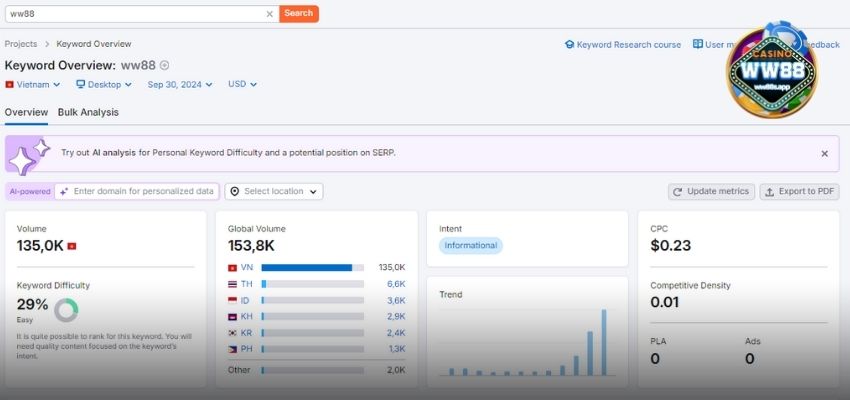
Task: Click the ID row volume bar
Action: tap(312, 300)
